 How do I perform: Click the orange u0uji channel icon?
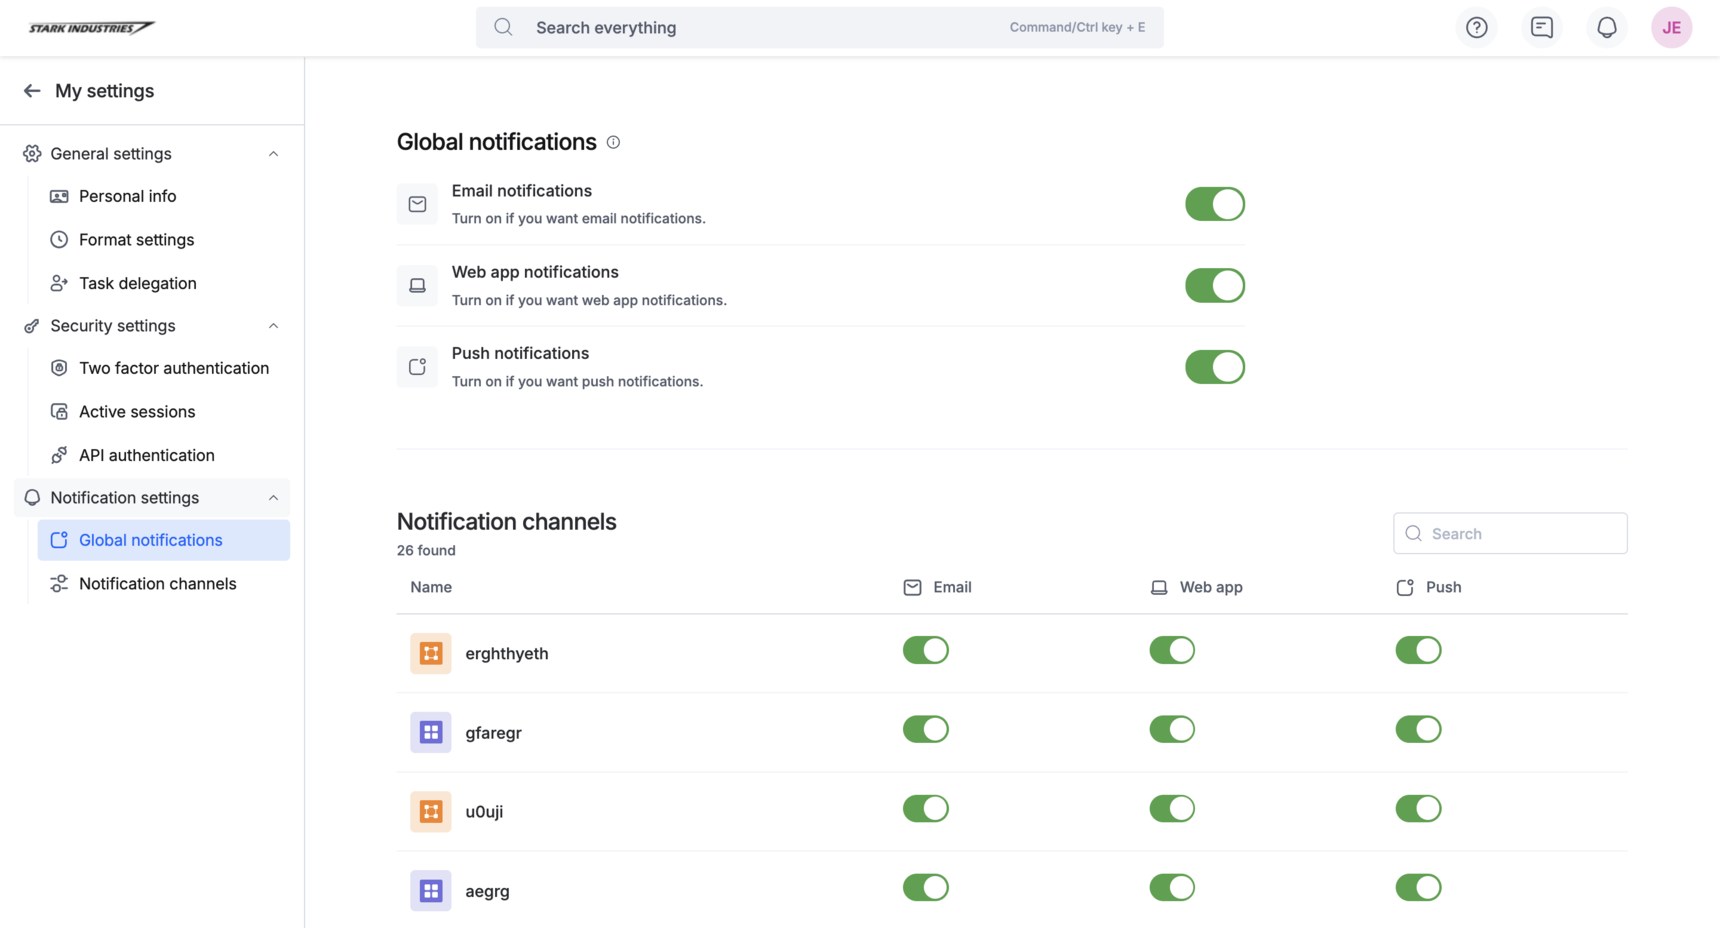click(431, 811)
